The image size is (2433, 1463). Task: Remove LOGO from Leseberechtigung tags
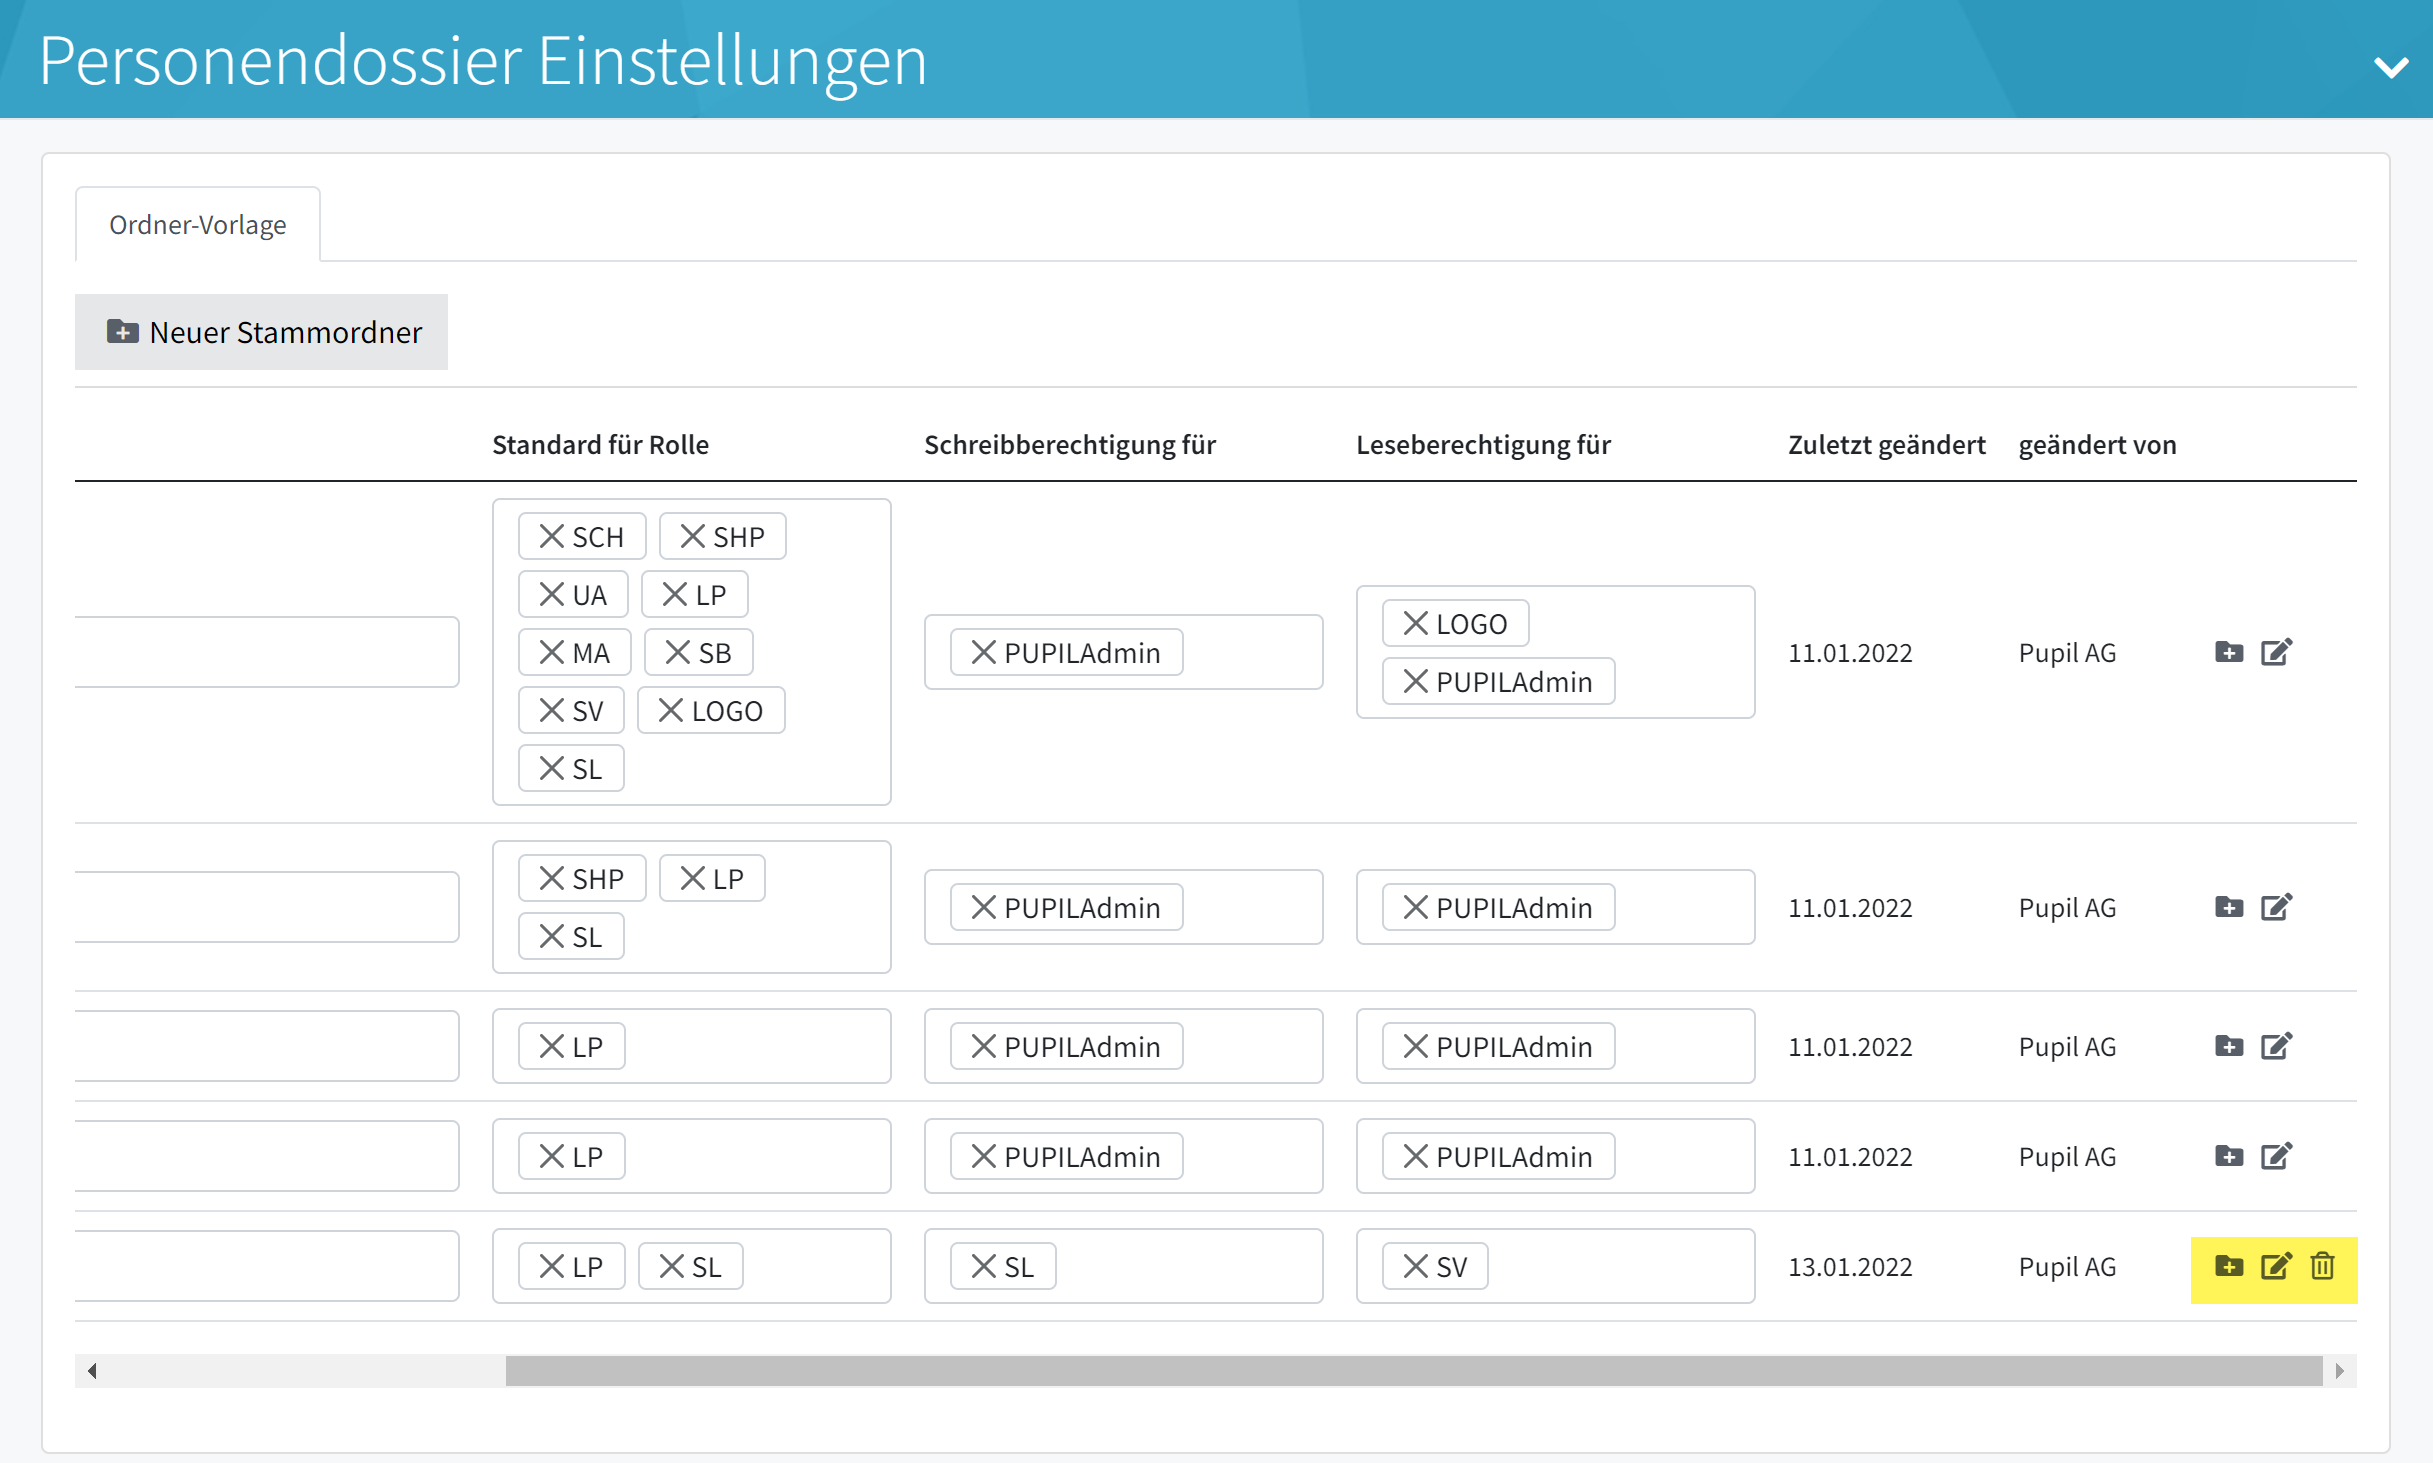coord(1415,624)
